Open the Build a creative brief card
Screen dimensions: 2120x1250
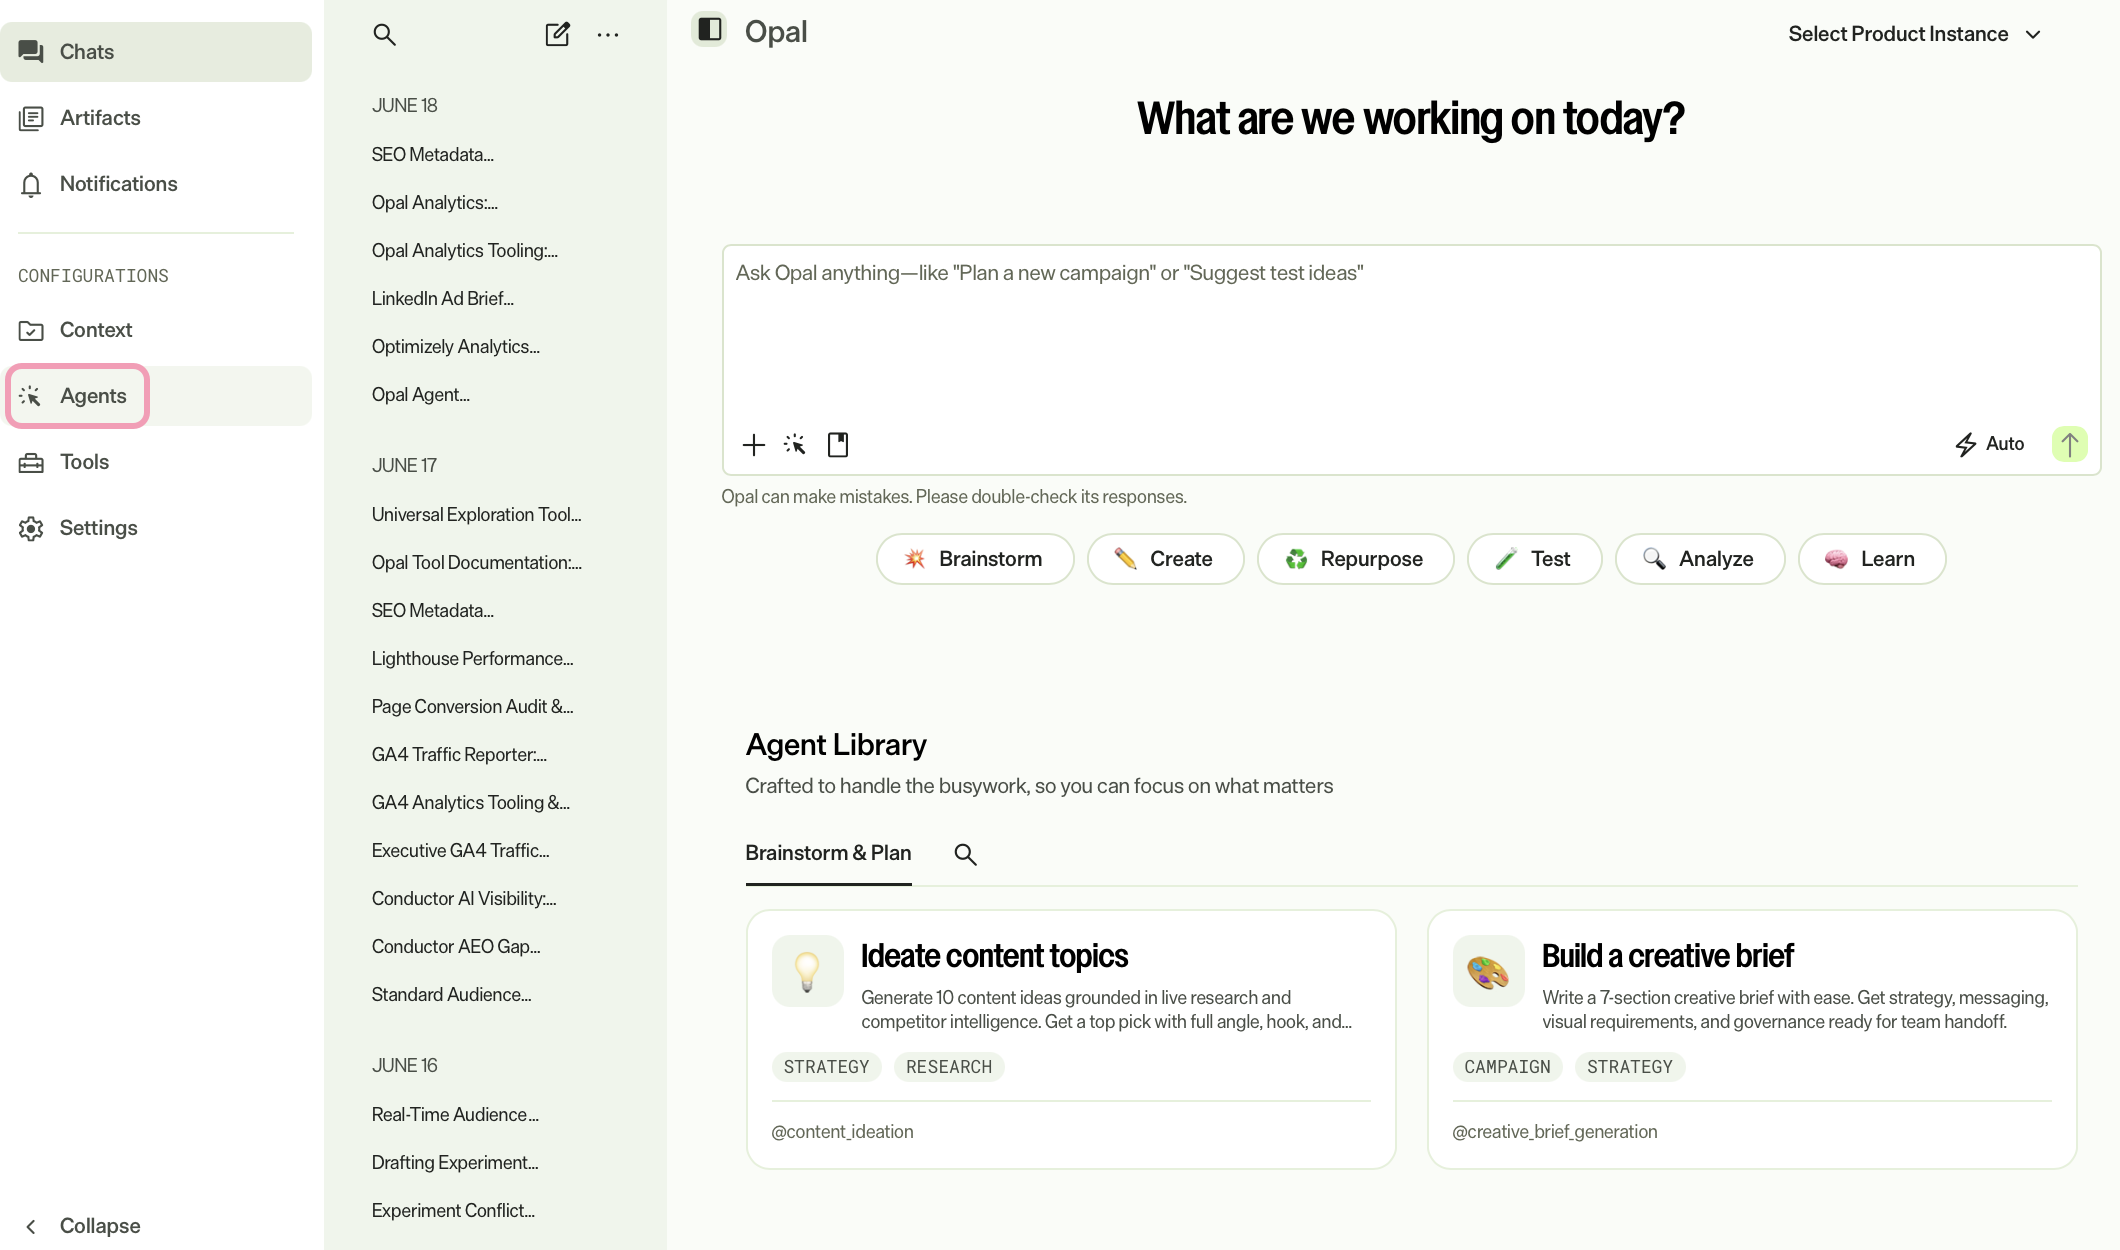1752,1039
